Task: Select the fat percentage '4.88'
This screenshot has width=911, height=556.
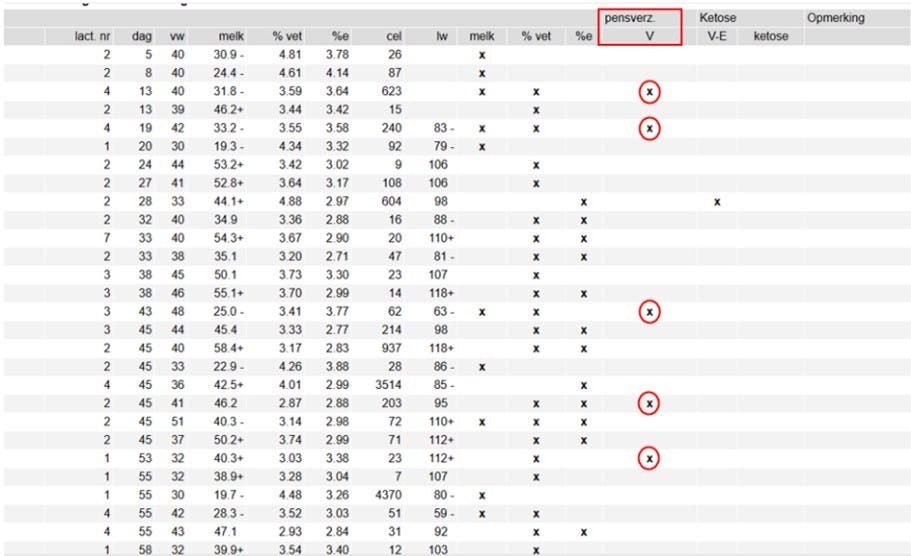Action: point(290,201)
